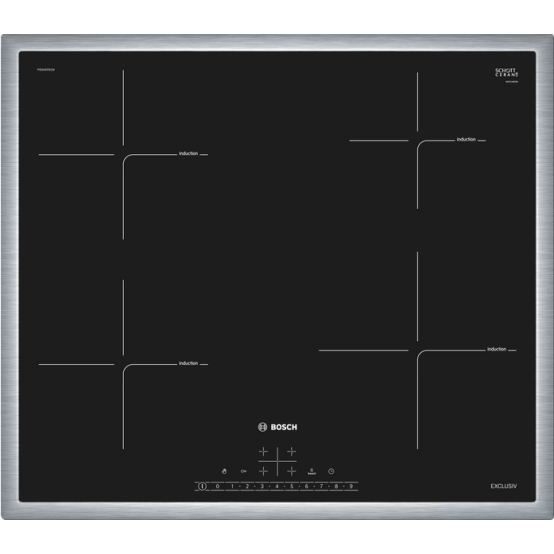The width and height of the screenshot is (554, 554).
Task: Click the Bosch logo
Action: (278, 427)
